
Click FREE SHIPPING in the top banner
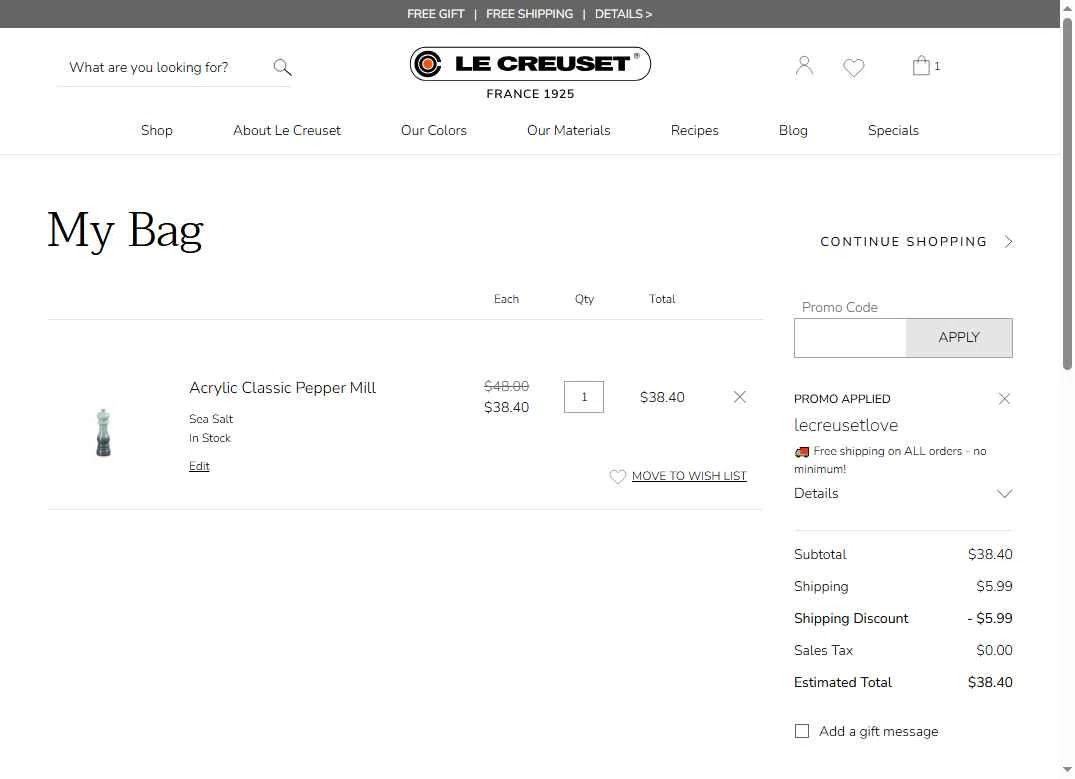[529, 14]
